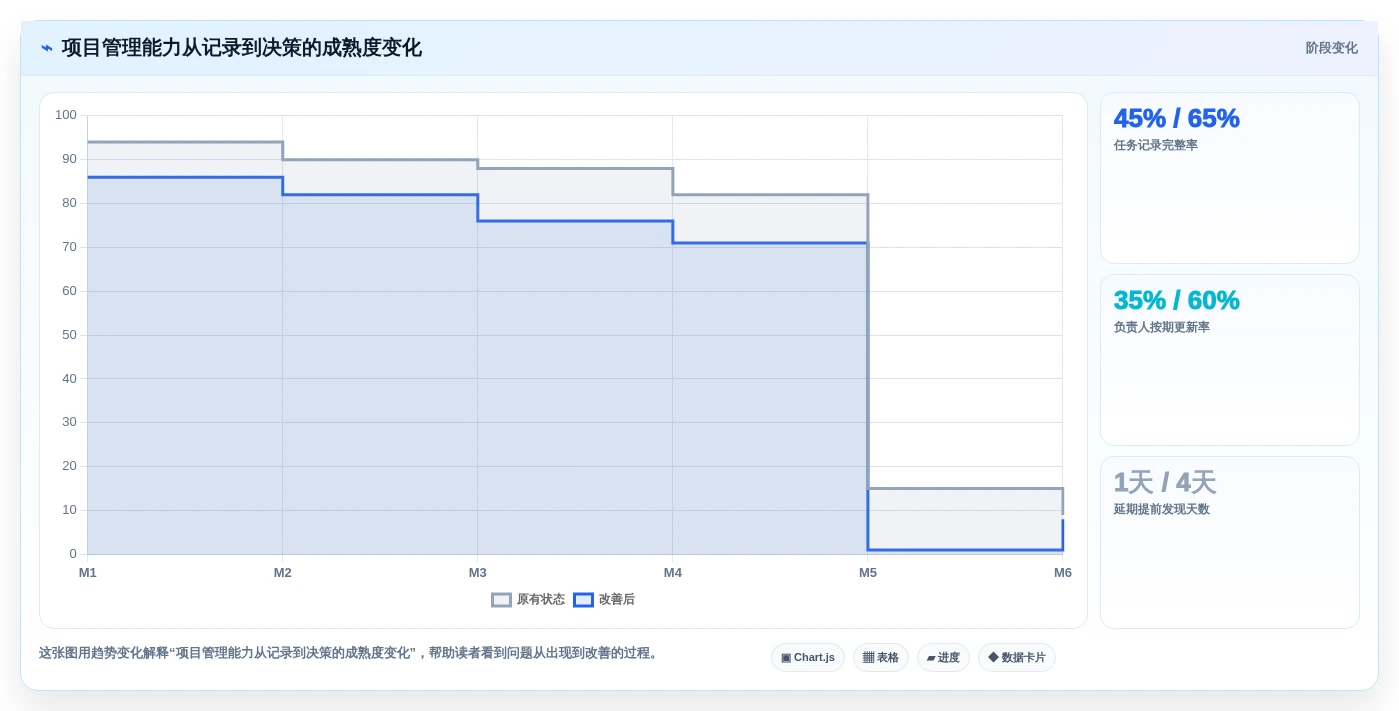Click the 数据卡片 tag chip
The width and height of the screenshot is (1399, 711).
1017,658
